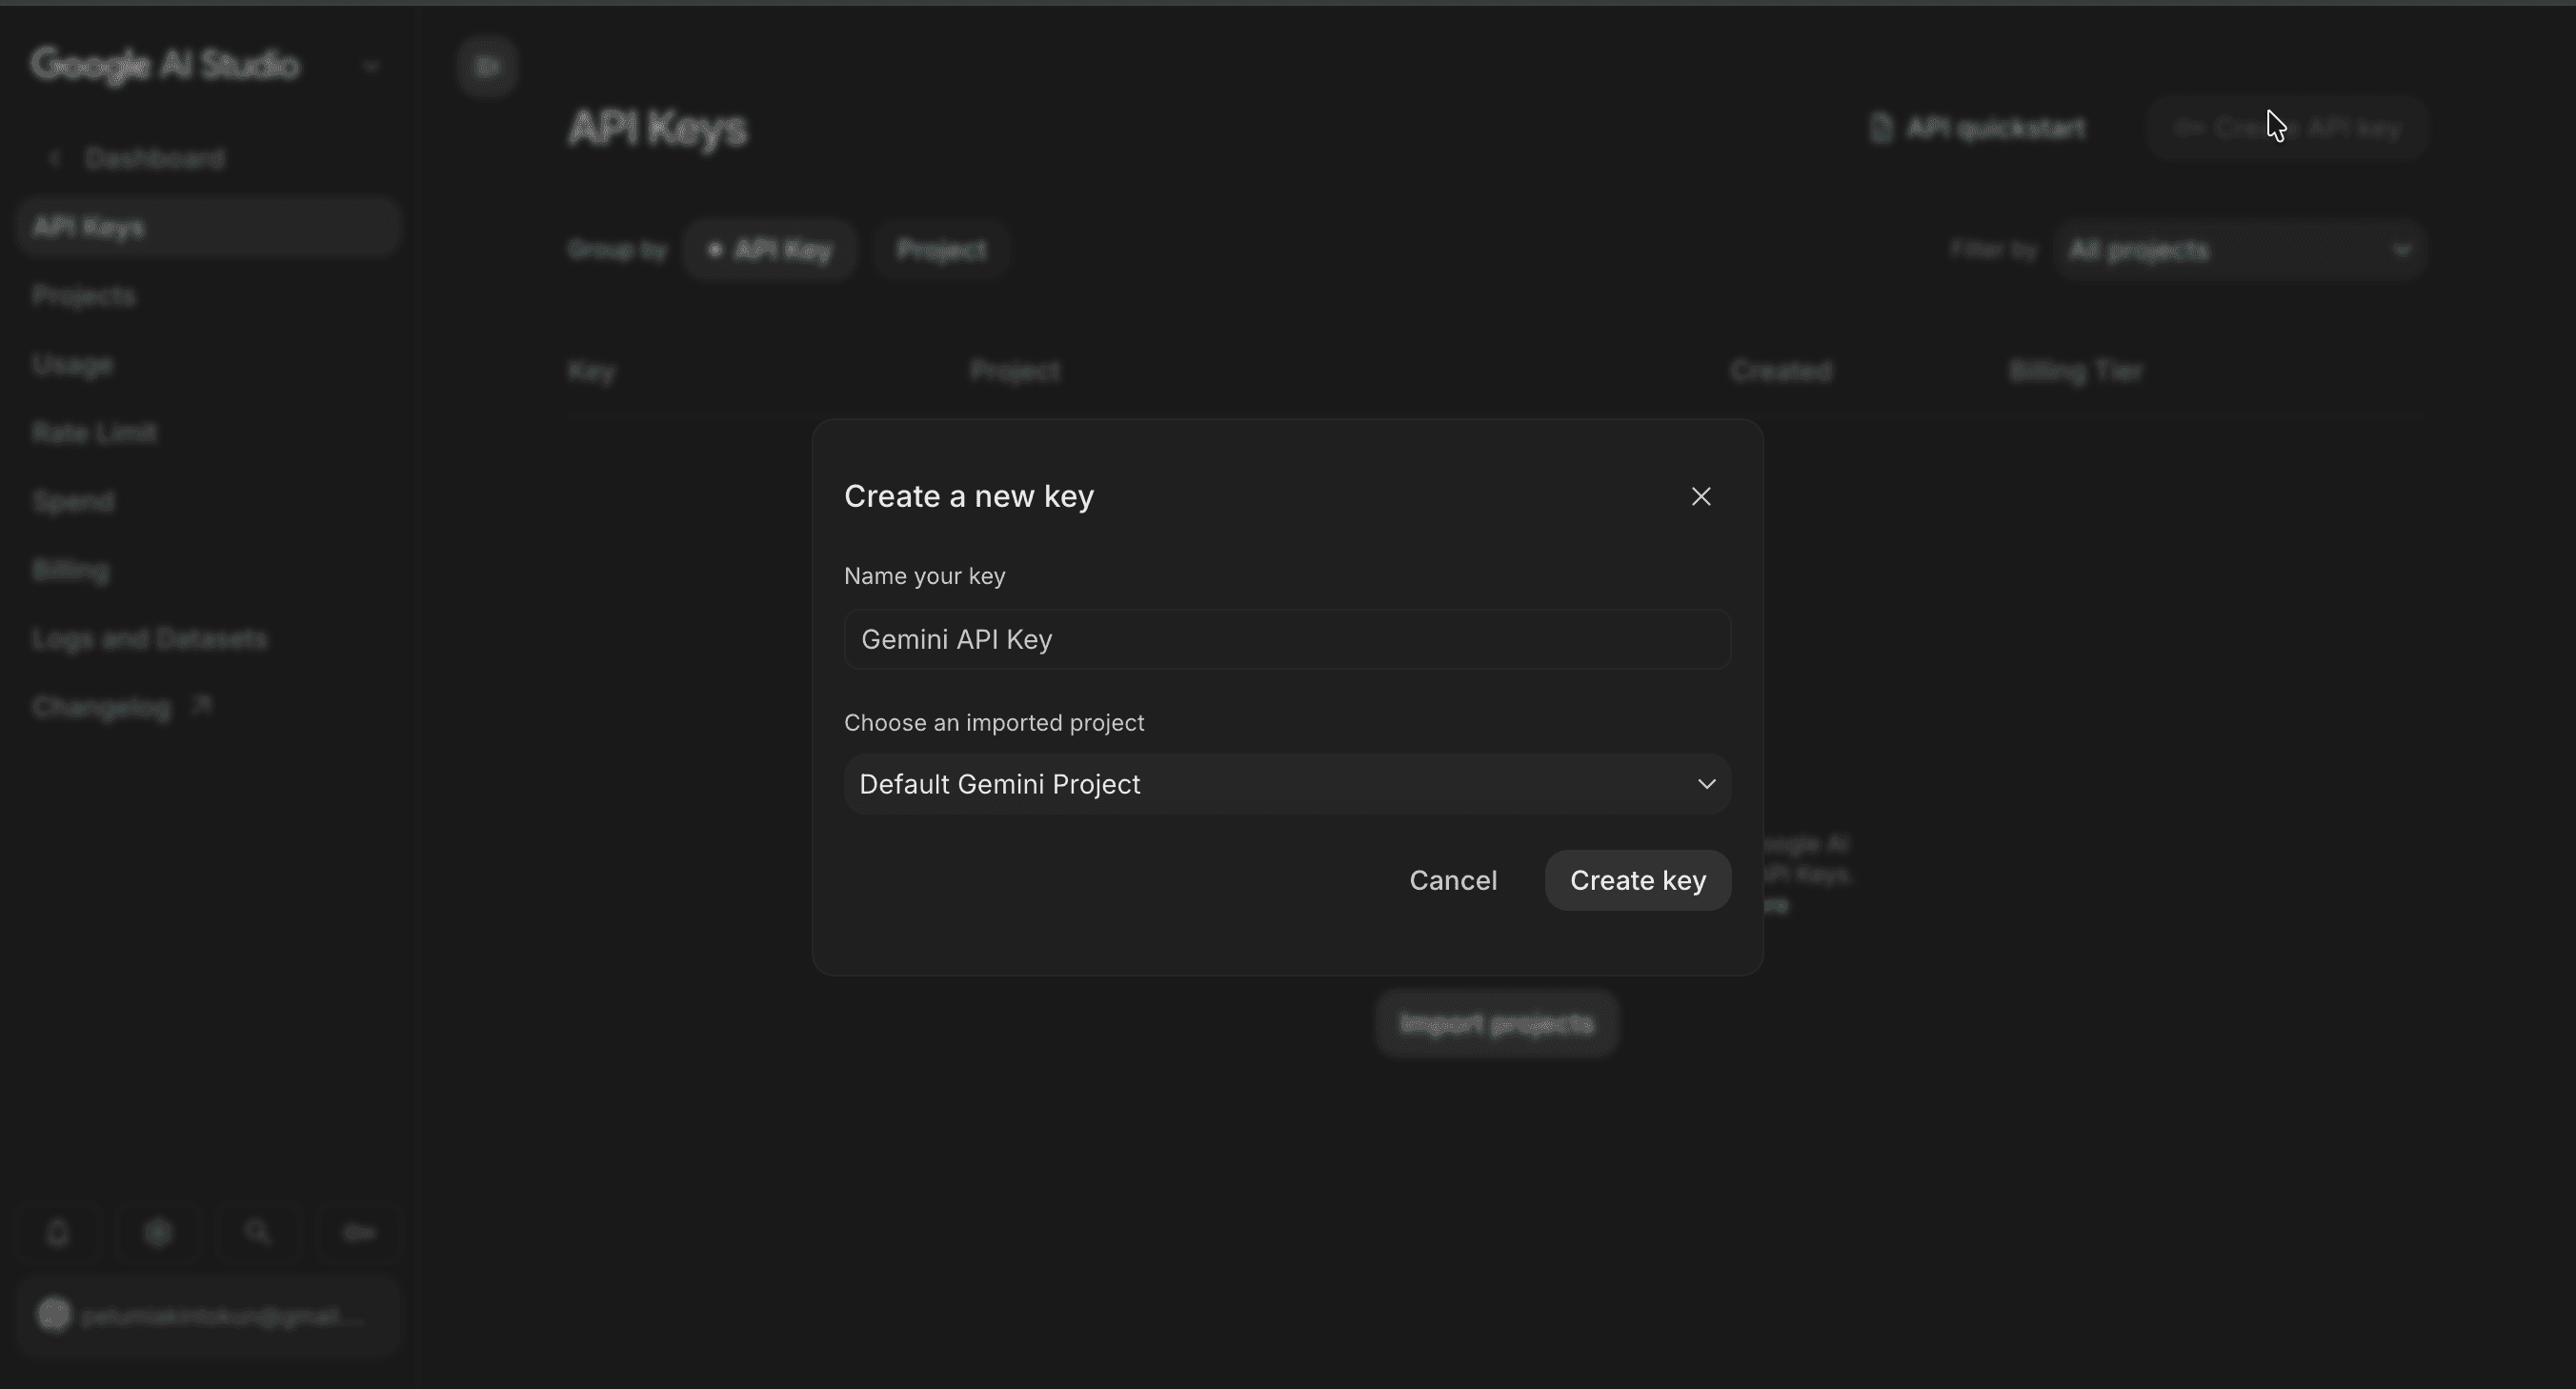Click the Create API key button at top right
2576x1389 pixels.
2287,128
